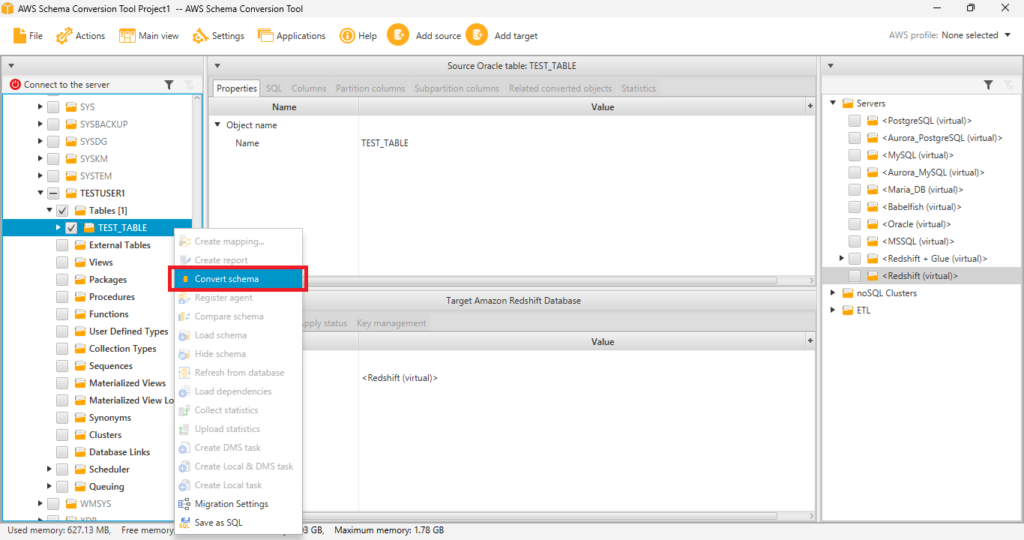Open the Help icon in toolbar
The height and width of the screenshot is (540, 1024).
[x=347, y=35]
